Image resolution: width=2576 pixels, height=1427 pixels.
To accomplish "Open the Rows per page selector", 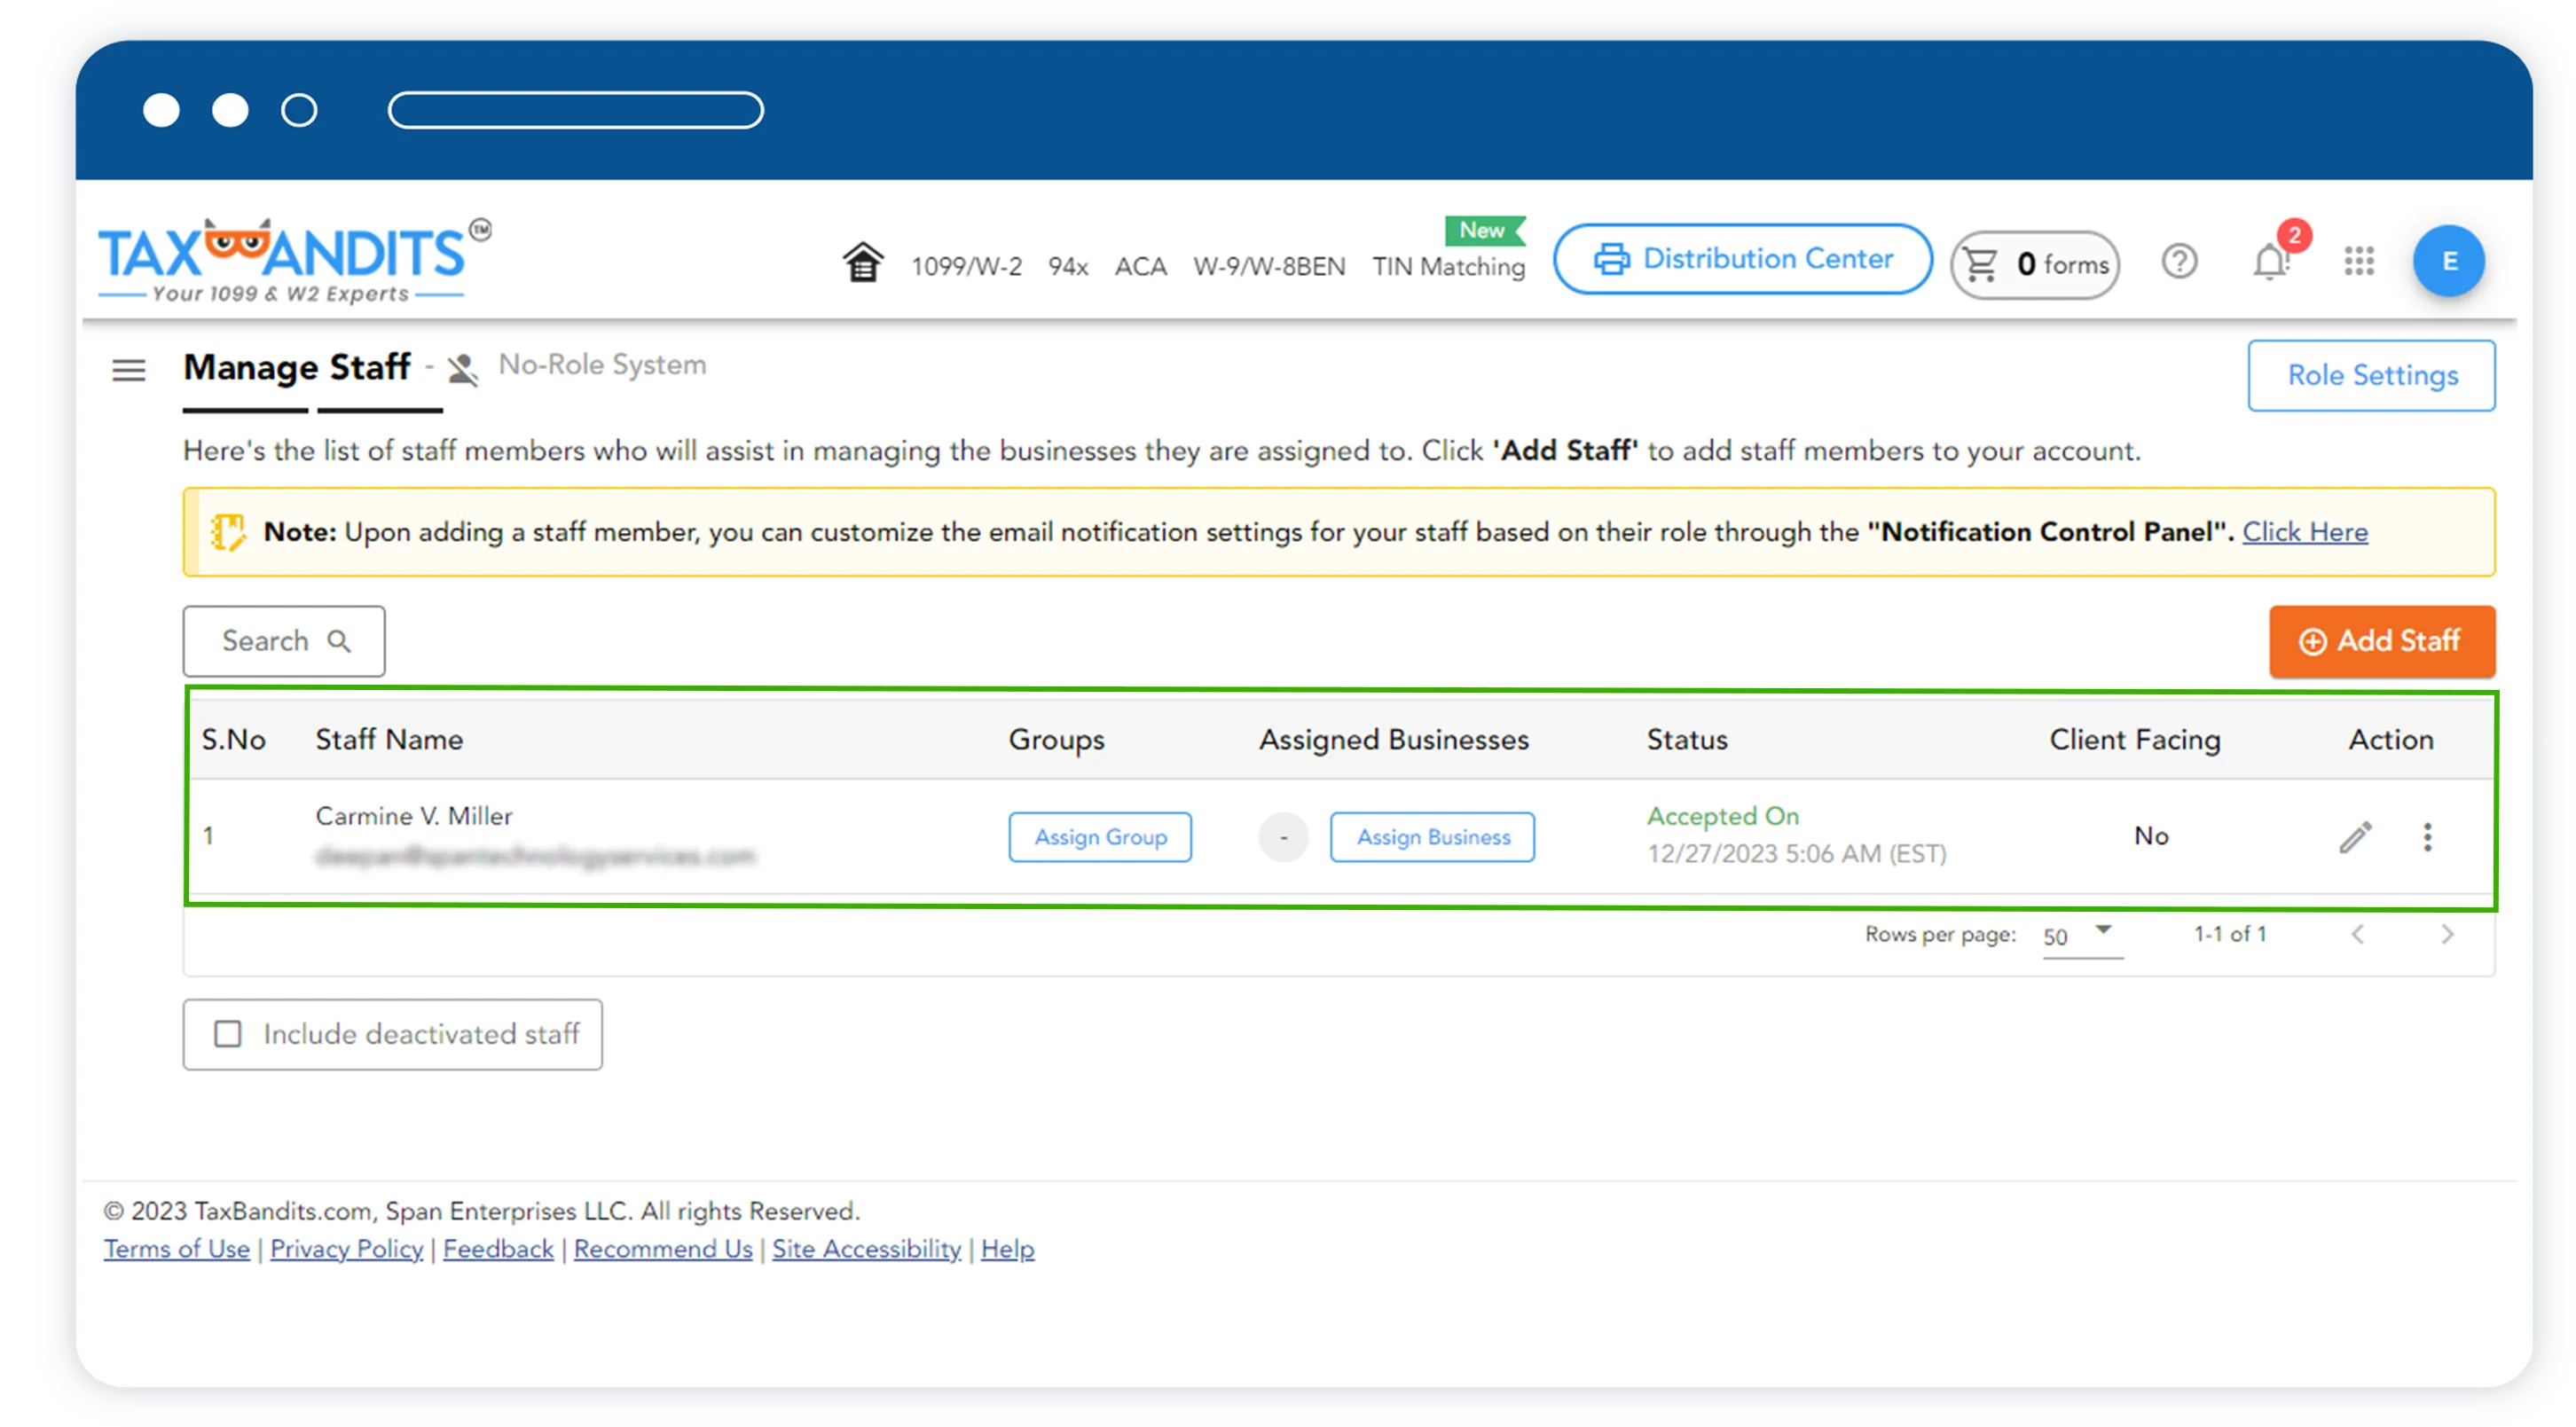I will point(2082,936).
